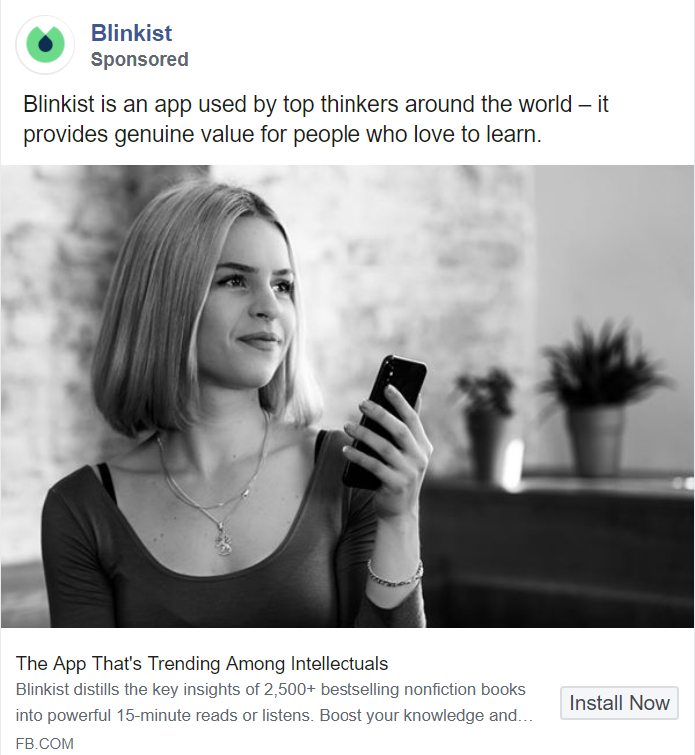Click the necklace pendant in the ad image
Image resolution: width=695 pixels, height=755 pixels.
pyautogui.click(x=223, y=539)
